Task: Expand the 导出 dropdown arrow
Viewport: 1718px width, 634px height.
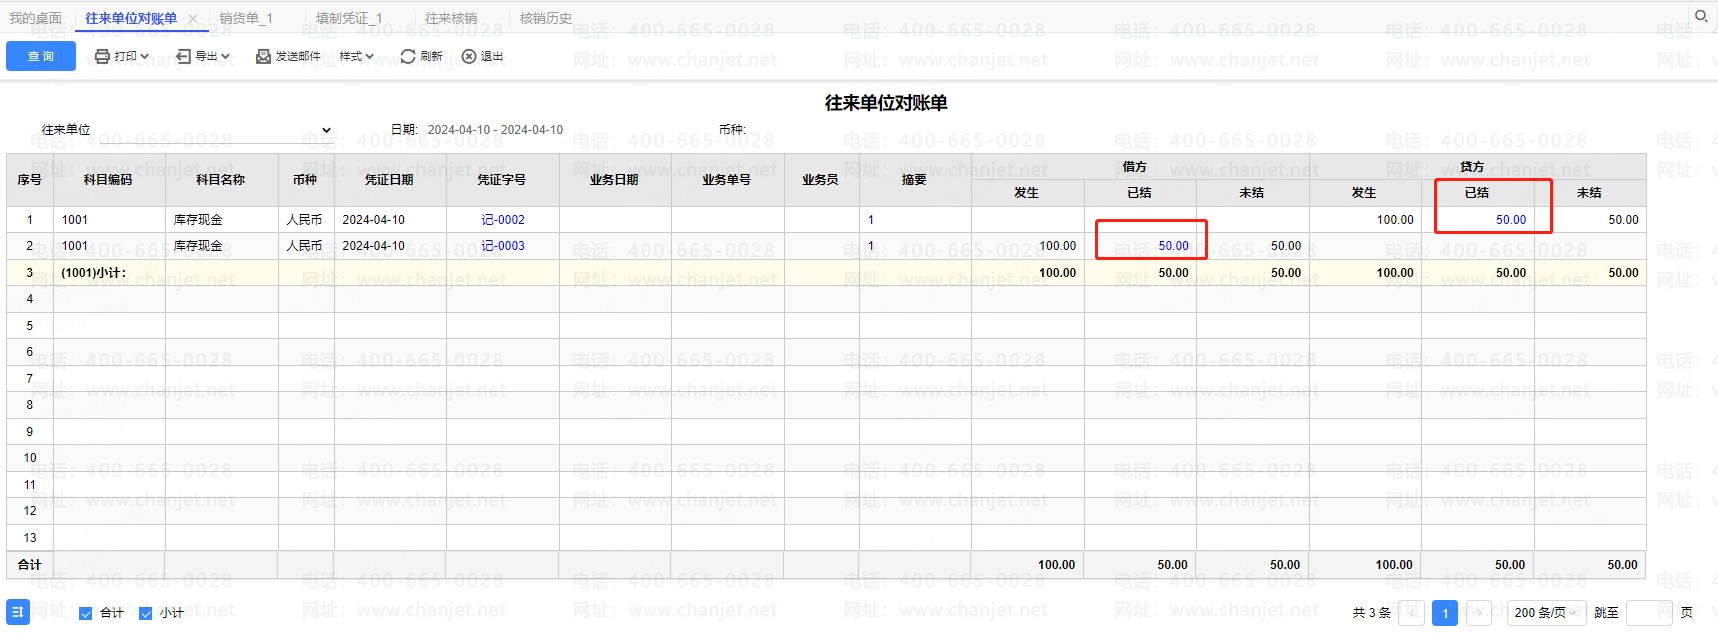Action: pyautogui.click(x=225, y=57)
